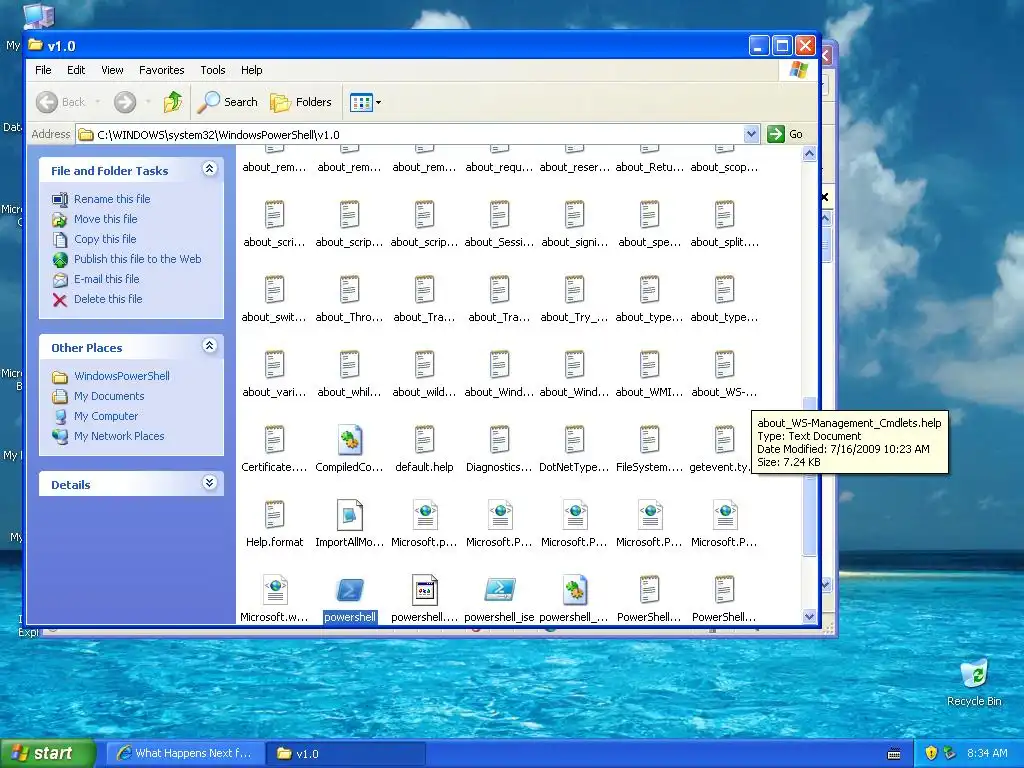Click the Start button

point(47,753)
